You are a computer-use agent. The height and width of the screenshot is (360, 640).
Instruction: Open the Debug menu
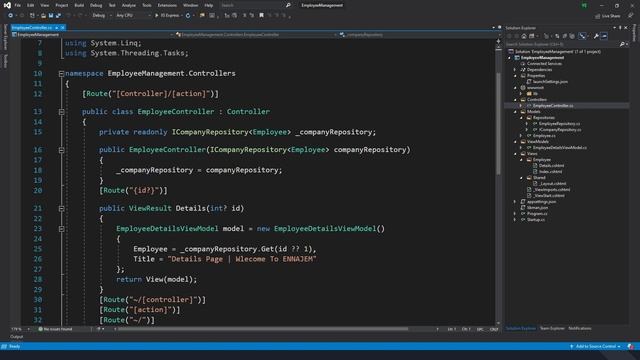(x=96, y=5)
